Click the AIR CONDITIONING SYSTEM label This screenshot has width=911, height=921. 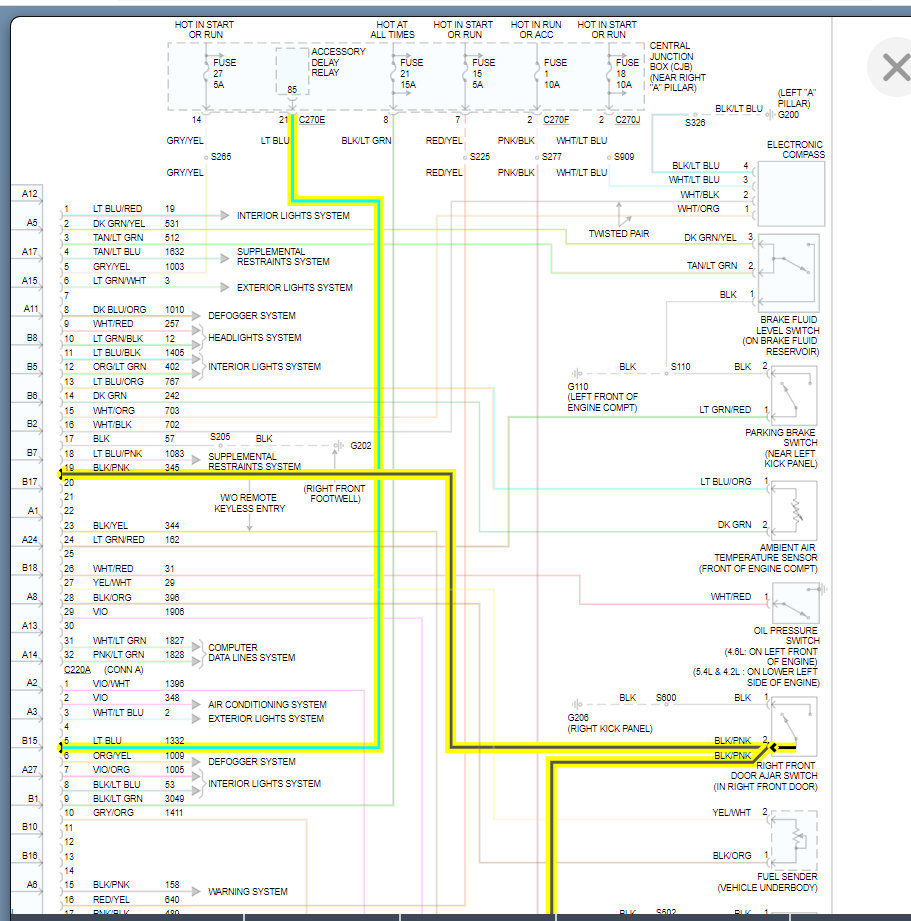coord(267,704)
